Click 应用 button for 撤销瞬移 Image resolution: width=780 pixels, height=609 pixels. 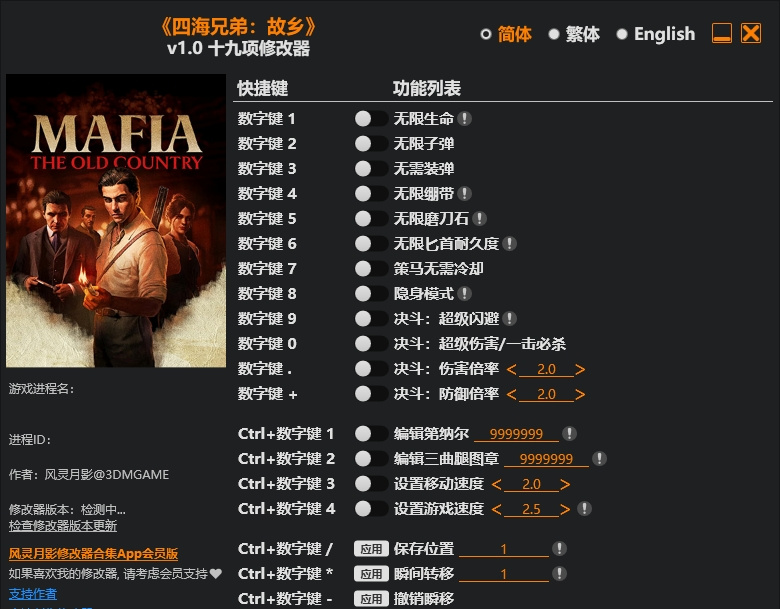(371, 598)
